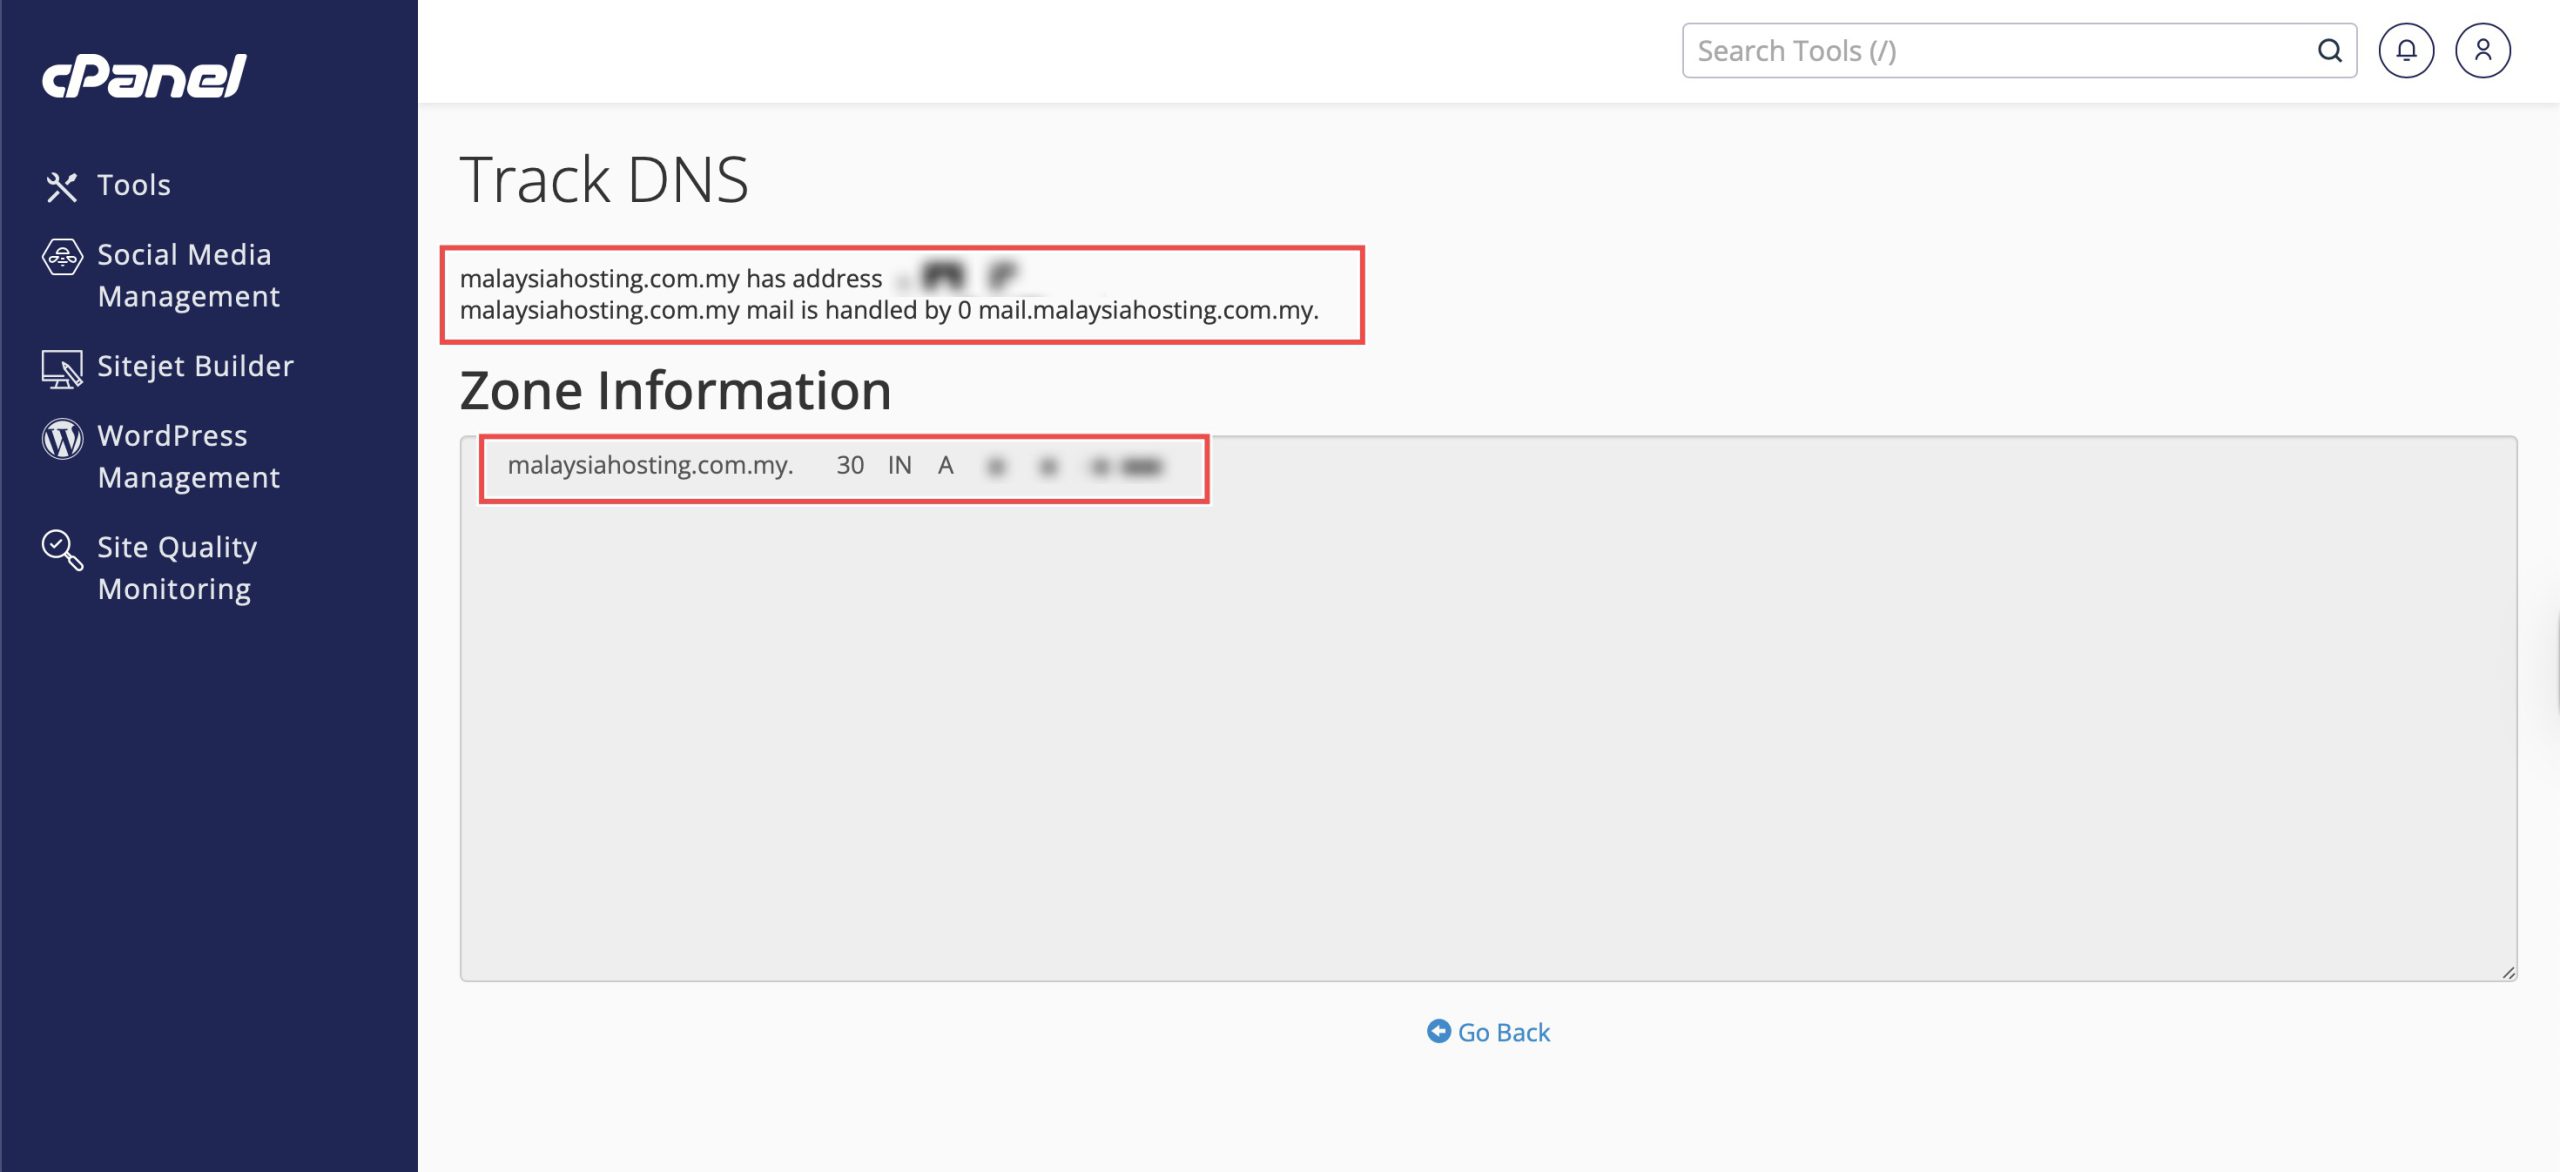
Task: Click the WordPress logo icon
Action: [62, 438]
